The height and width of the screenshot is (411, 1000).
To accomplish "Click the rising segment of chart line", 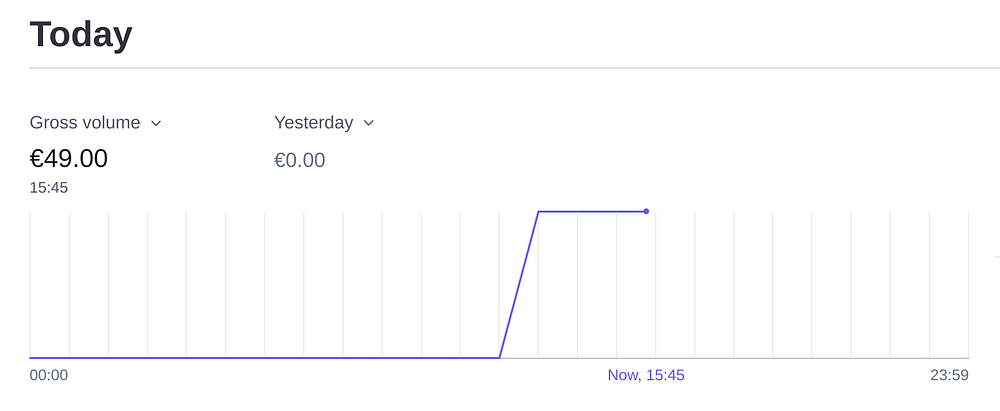I will tap(519, 284).
